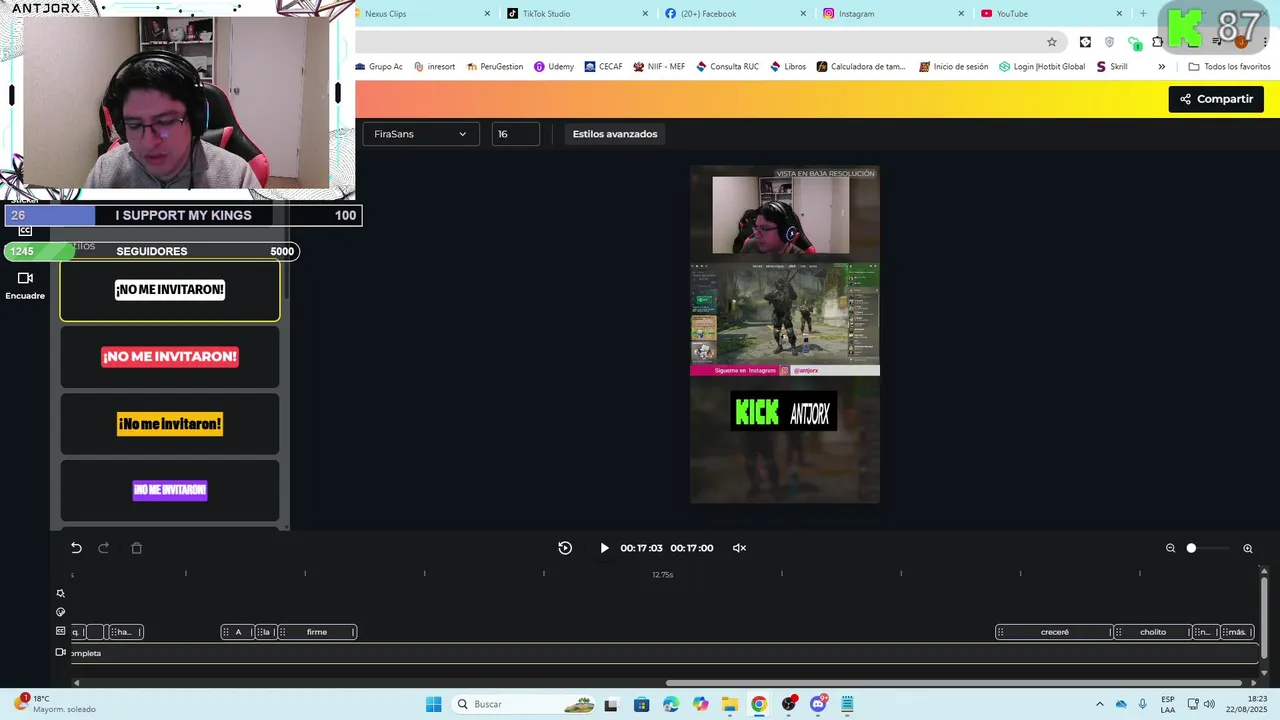Click the left arrow of the timeline scrollbar

(76, 683)
